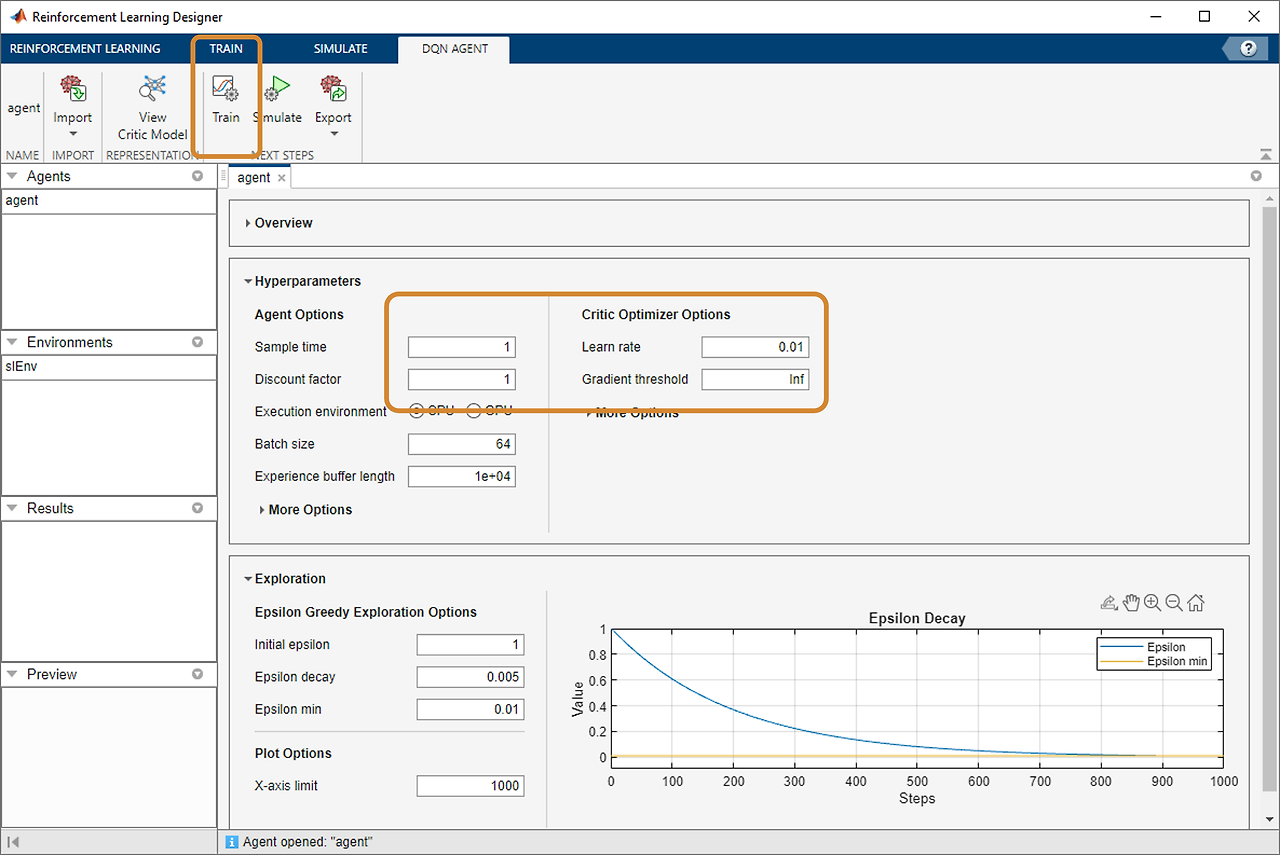Switch to the Train tab

[x=226, y=48]
